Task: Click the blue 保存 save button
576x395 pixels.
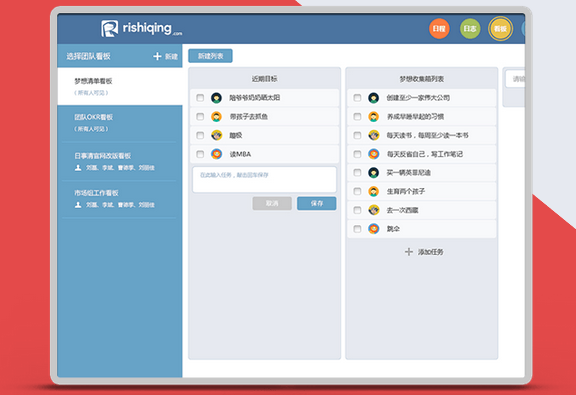Action: 317,203
